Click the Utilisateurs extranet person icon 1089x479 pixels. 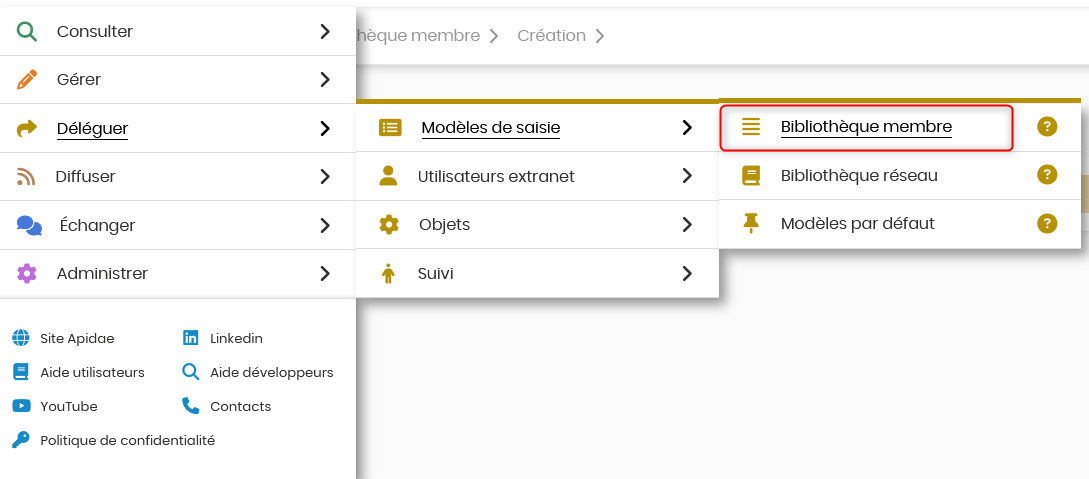click(388, 176)
